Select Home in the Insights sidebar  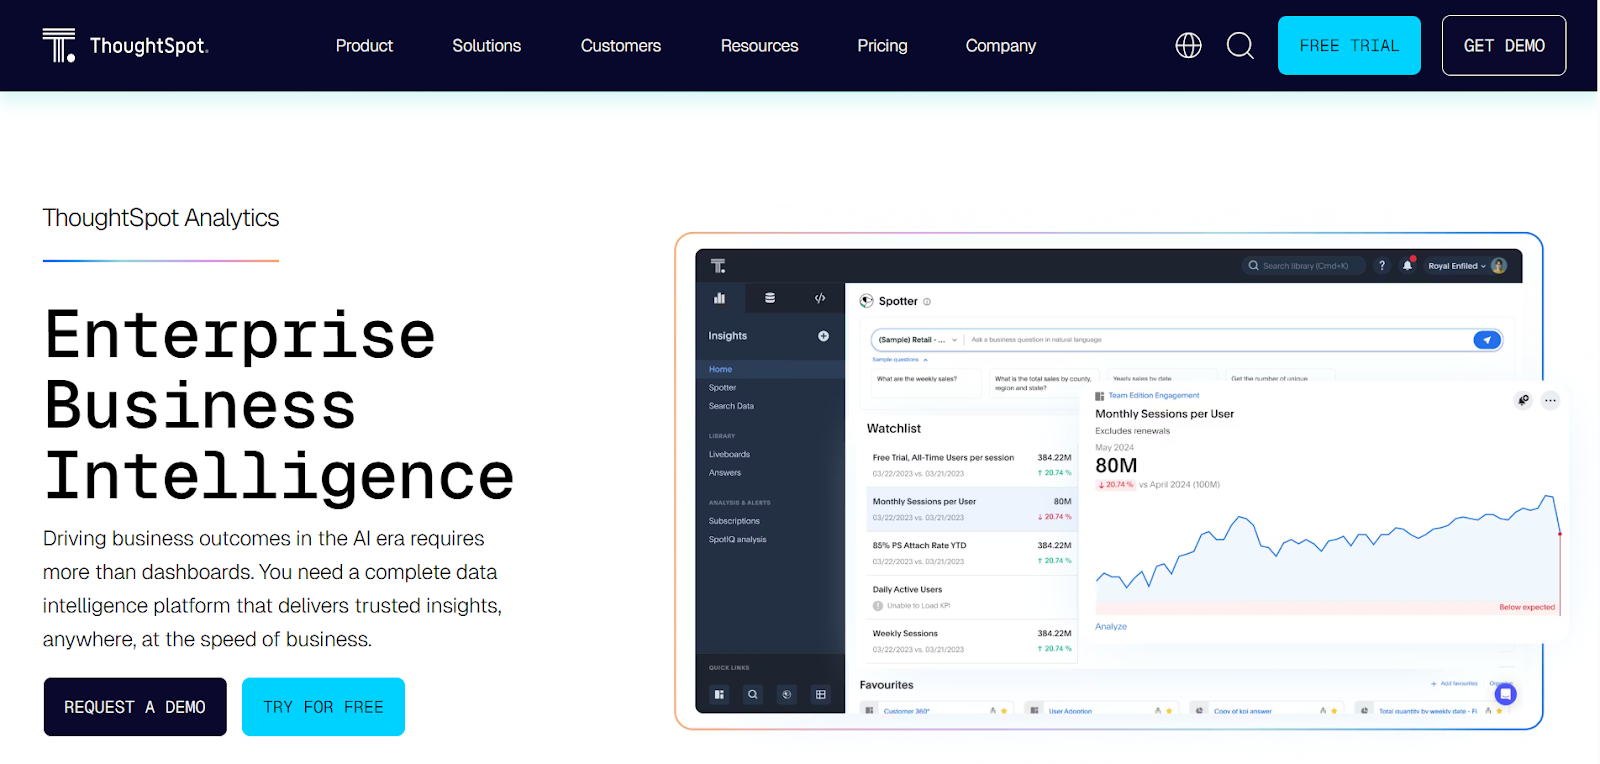770,369
